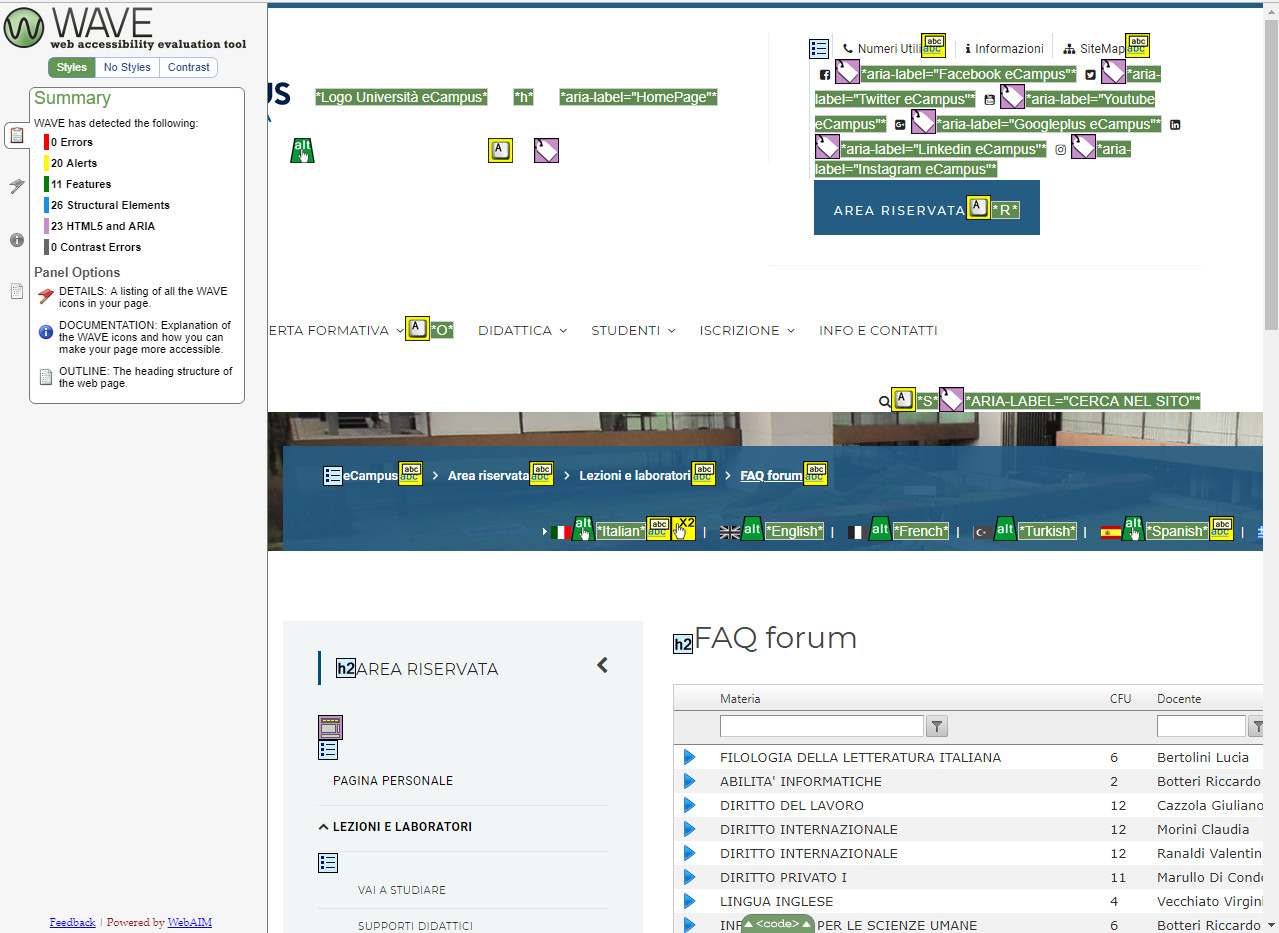Click the filter icon for Docente column
The height and width of the screenshot is (933, 1279).
click(x=1257, y=727)
